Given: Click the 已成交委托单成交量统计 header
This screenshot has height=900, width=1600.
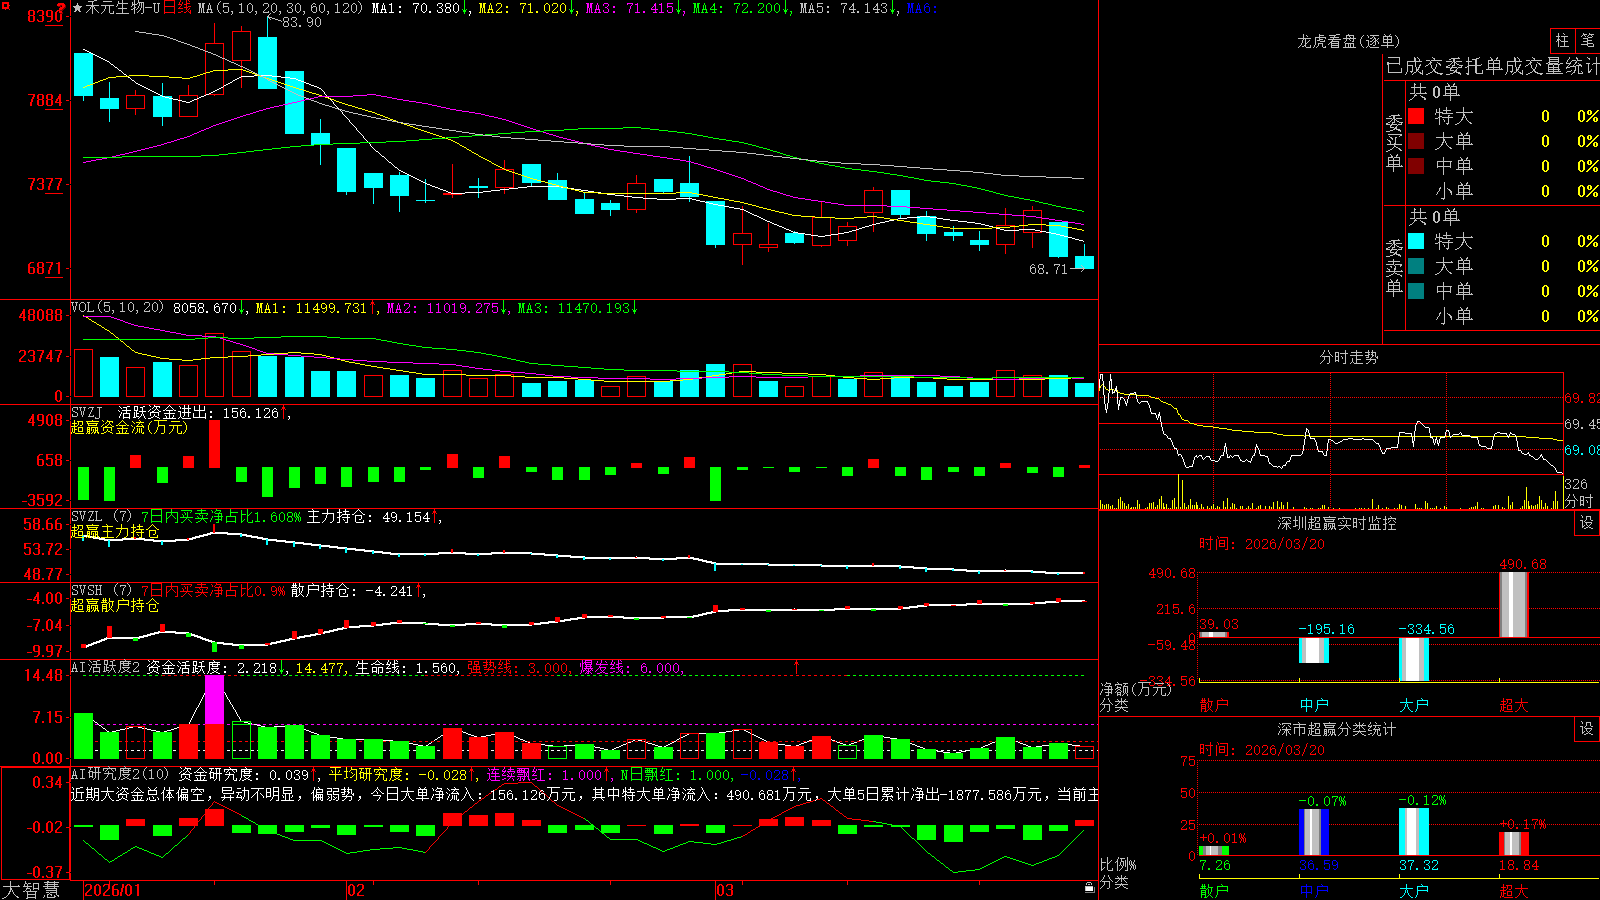Looking at the screenshot, I should pyautogui.click(x=1492, y=66).
